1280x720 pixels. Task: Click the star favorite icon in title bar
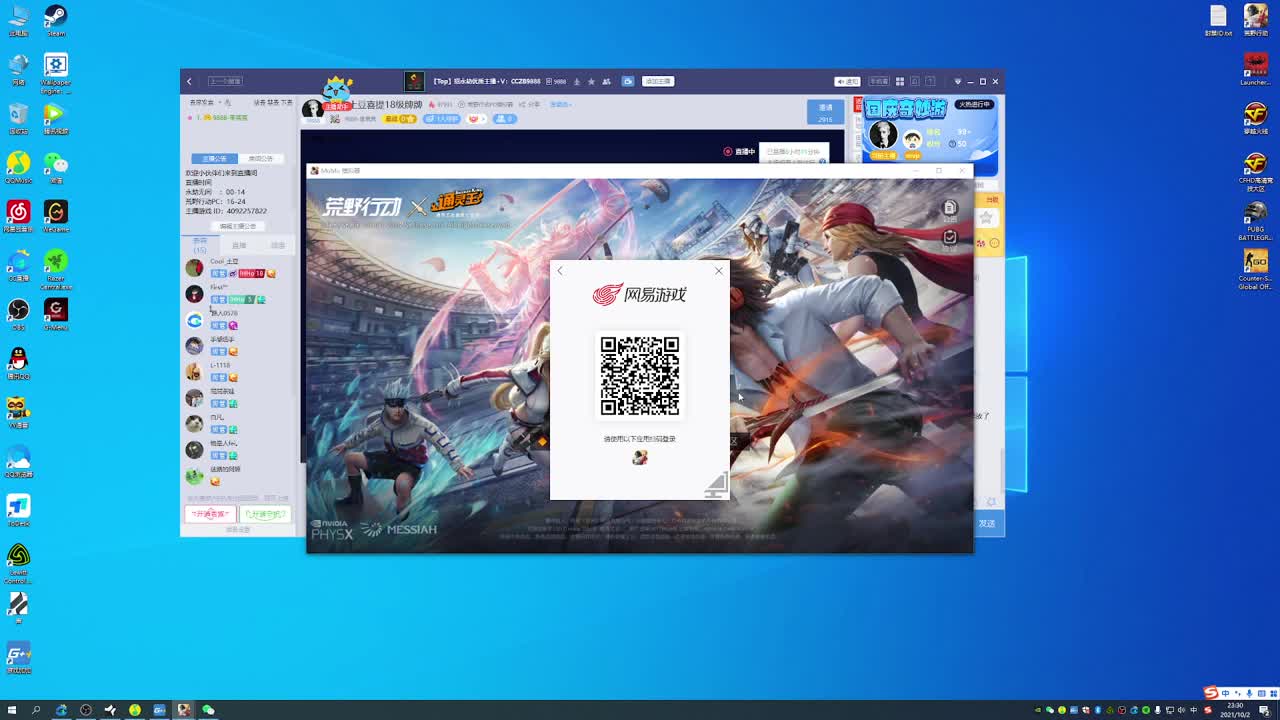coord(591,81)
